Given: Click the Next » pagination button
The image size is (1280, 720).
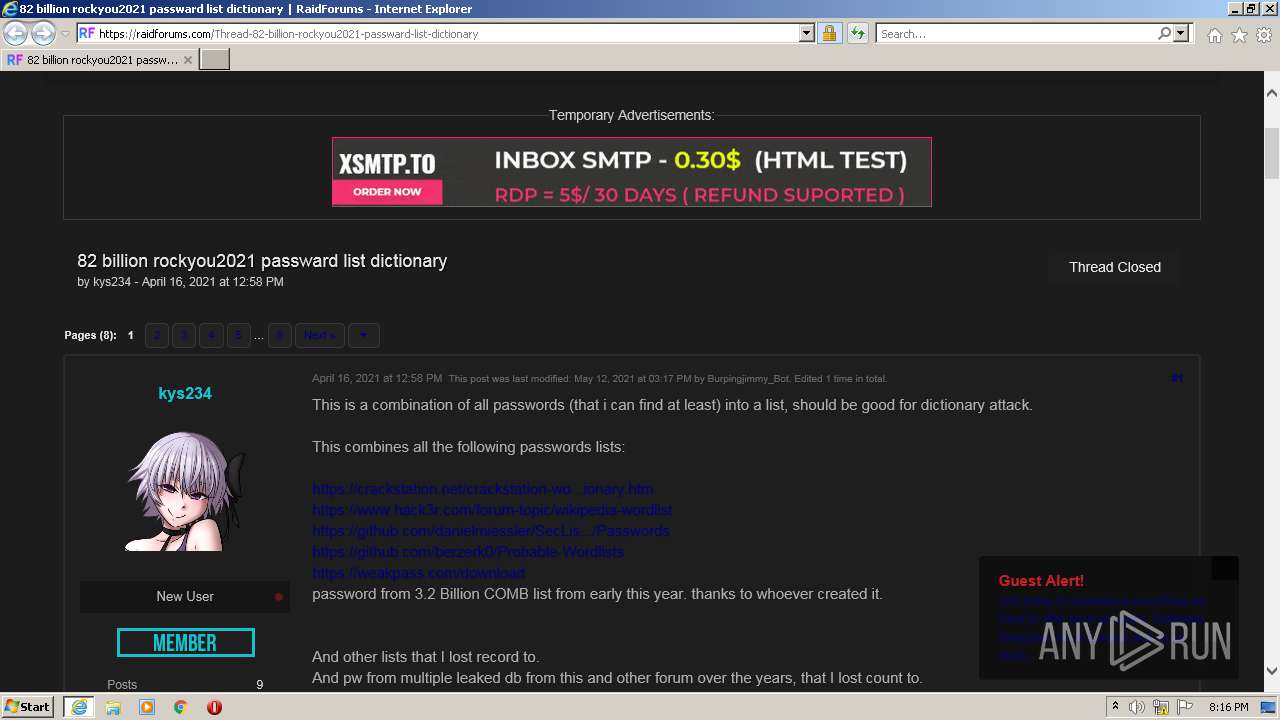Looking at the screenshot, I should (x=320, y=335).
